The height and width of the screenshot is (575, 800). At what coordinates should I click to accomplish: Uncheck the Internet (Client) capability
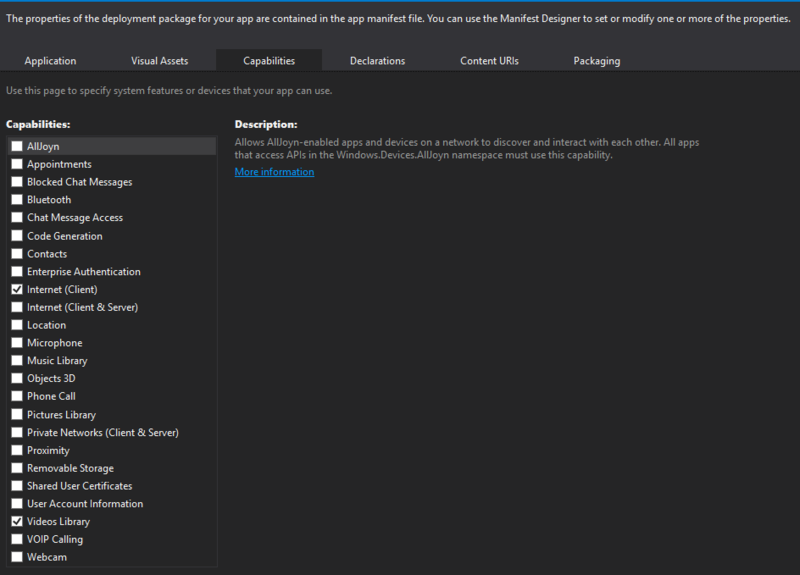point(17,289)
